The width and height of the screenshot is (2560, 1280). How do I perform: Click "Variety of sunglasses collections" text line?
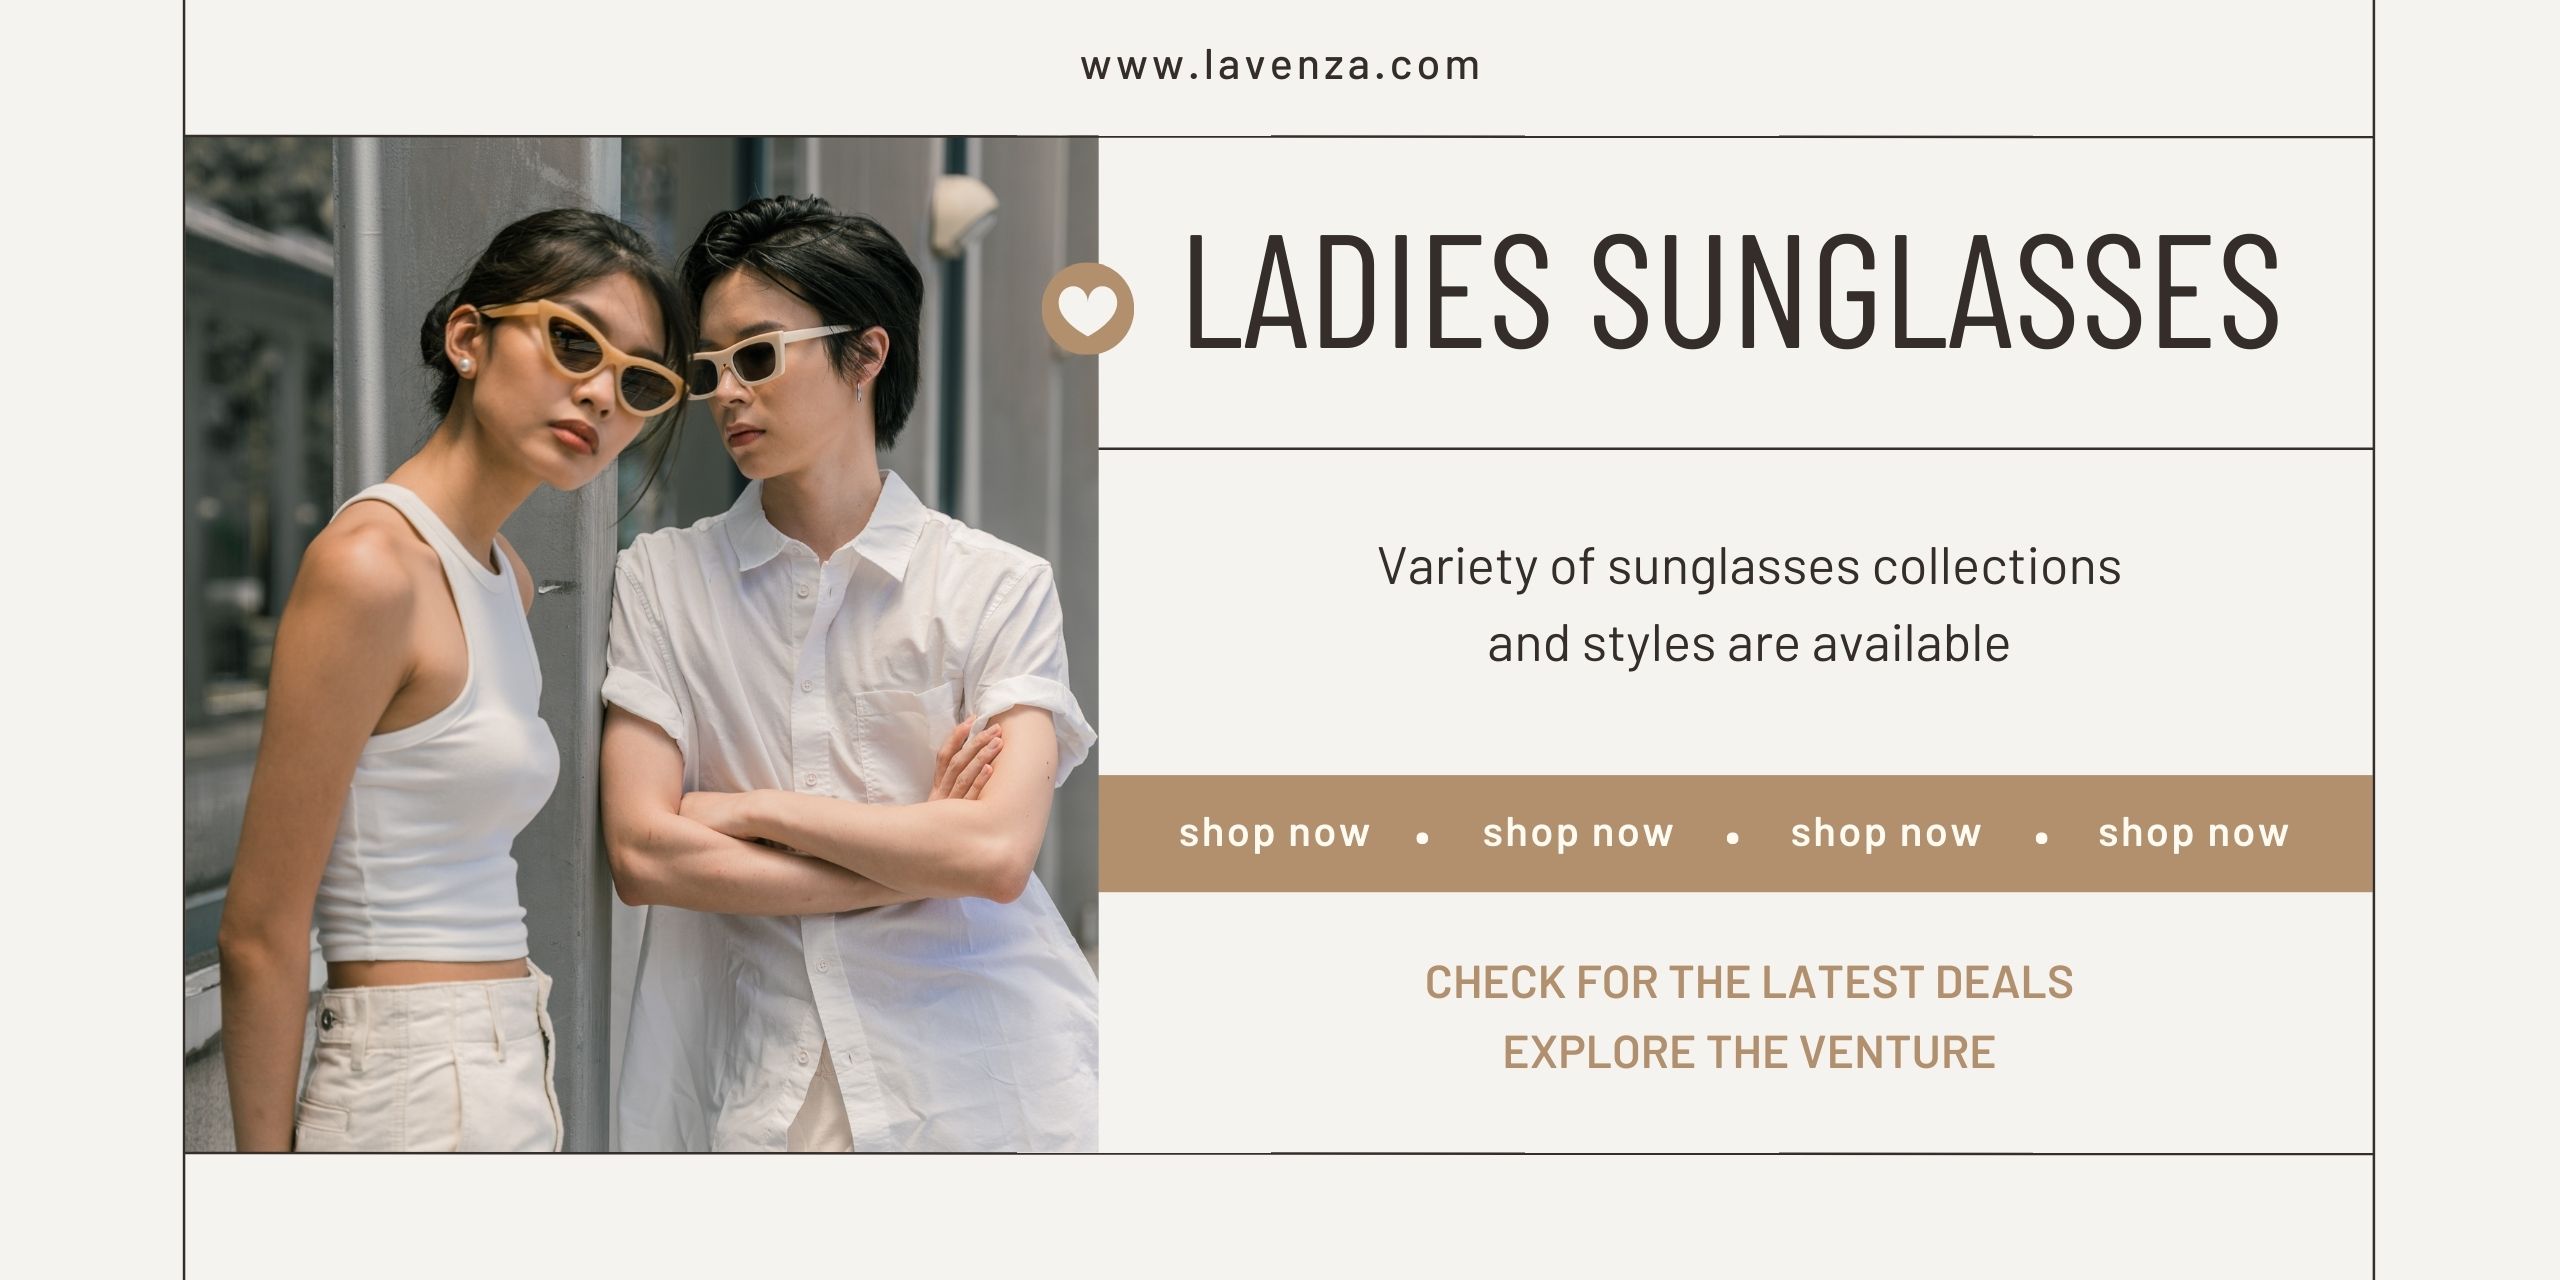coord(1749,567)
